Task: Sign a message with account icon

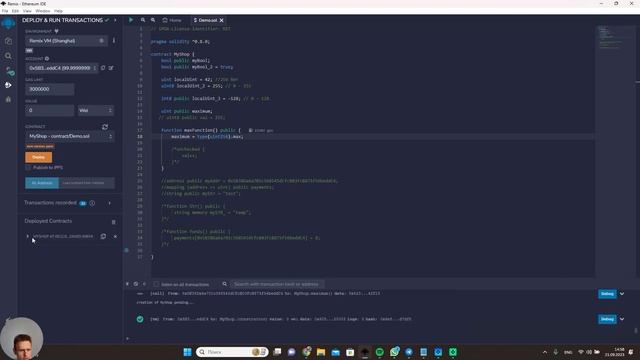Action: (x=111, y=68)
